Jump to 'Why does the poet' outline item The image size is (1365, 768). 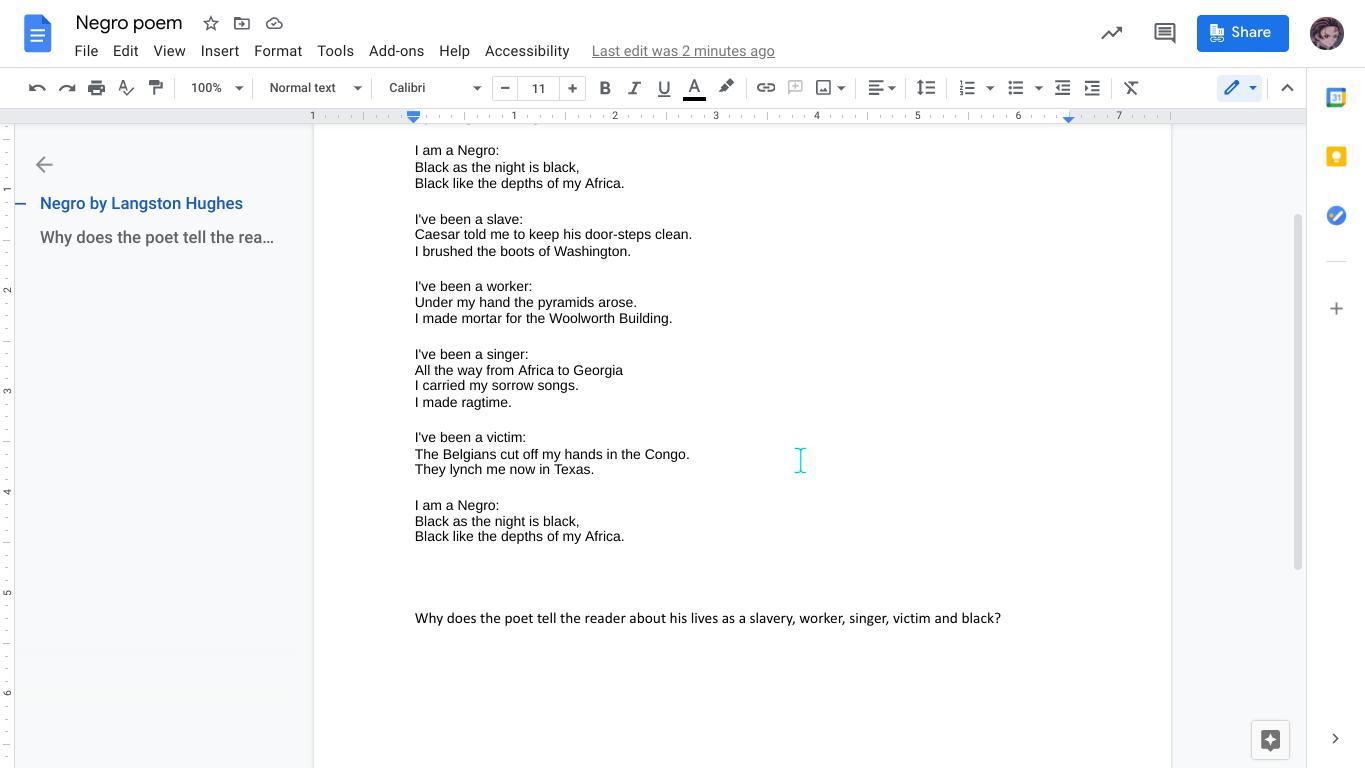157,237
